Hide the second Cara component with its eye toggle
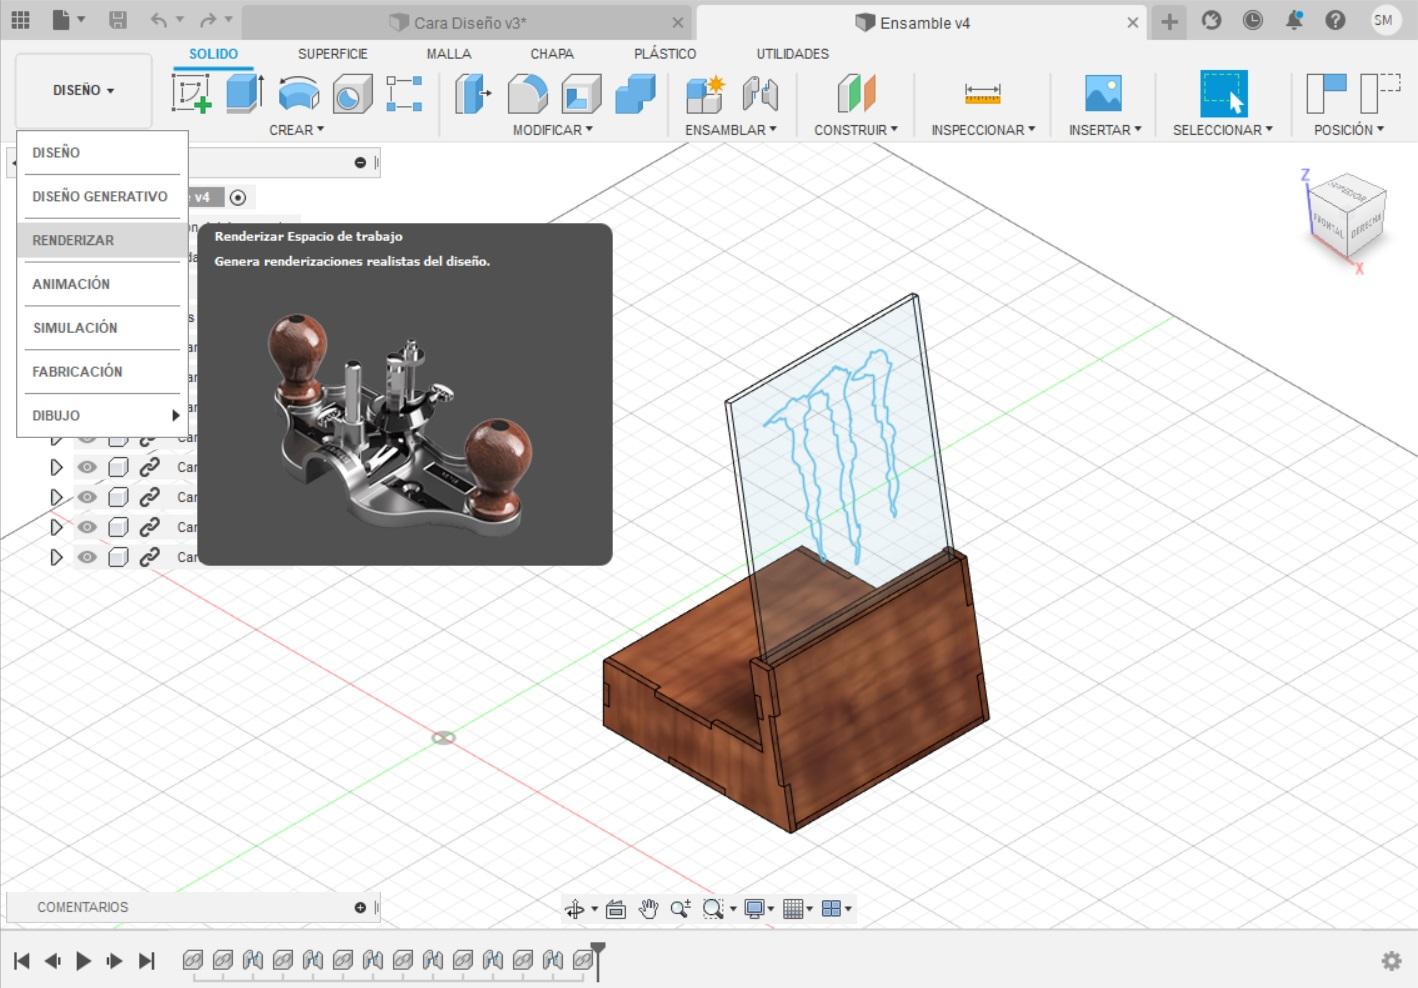The image size is (1418, 988). pos(87,467)
